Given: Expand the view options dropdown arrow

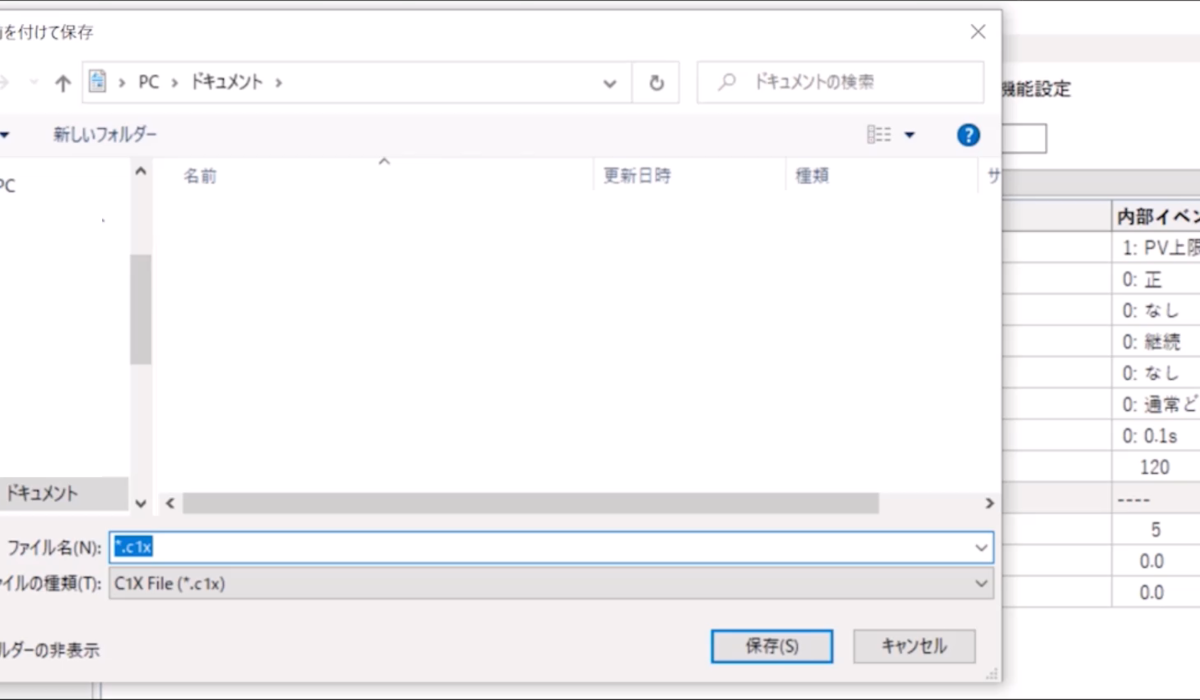Looking at the screenshot, I should (x=909, y=135).
